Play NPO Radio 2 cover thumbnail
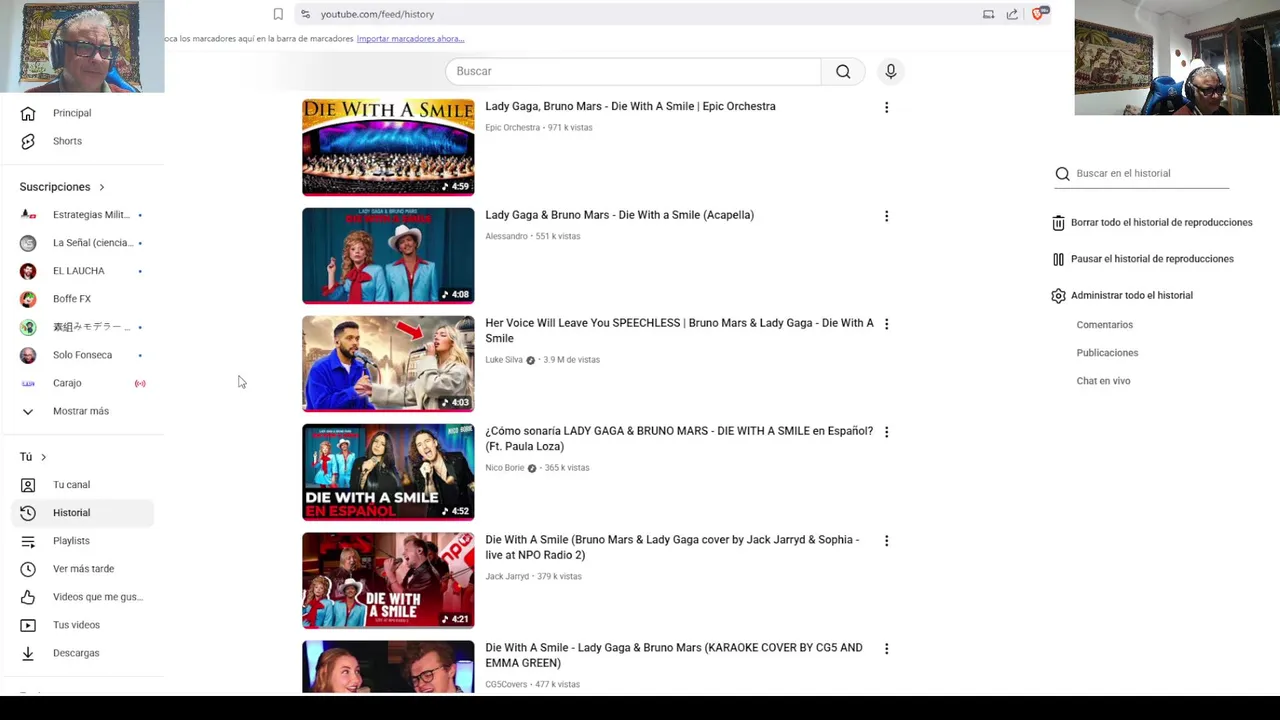Image resolution: width=1280 pixels, height=720 pixels. click(x=388, y=580)
